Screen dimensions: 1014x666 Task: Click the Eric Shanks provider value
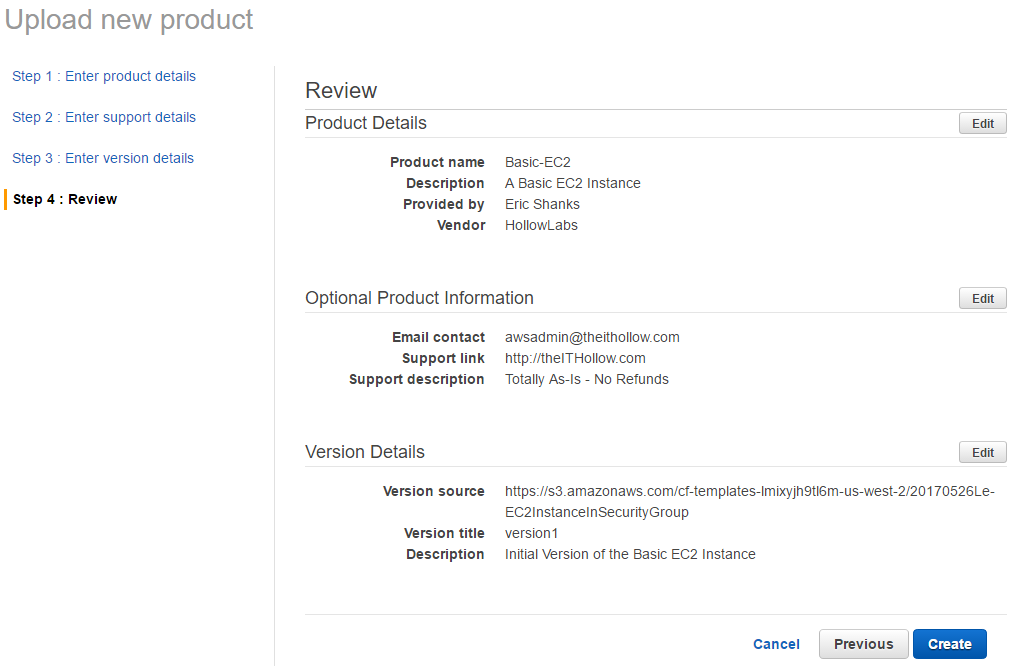click(x=542, y=204)
